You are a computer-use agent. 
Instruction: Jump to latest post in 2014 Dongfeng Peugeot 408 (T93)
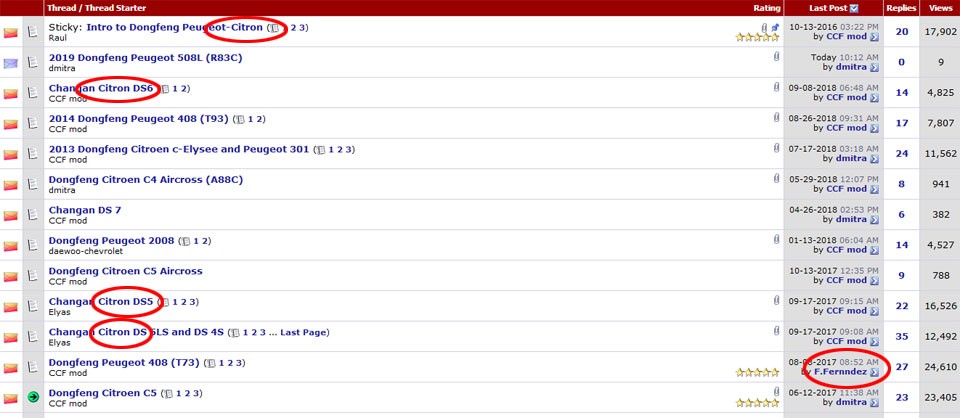click(x=874, y=129)
